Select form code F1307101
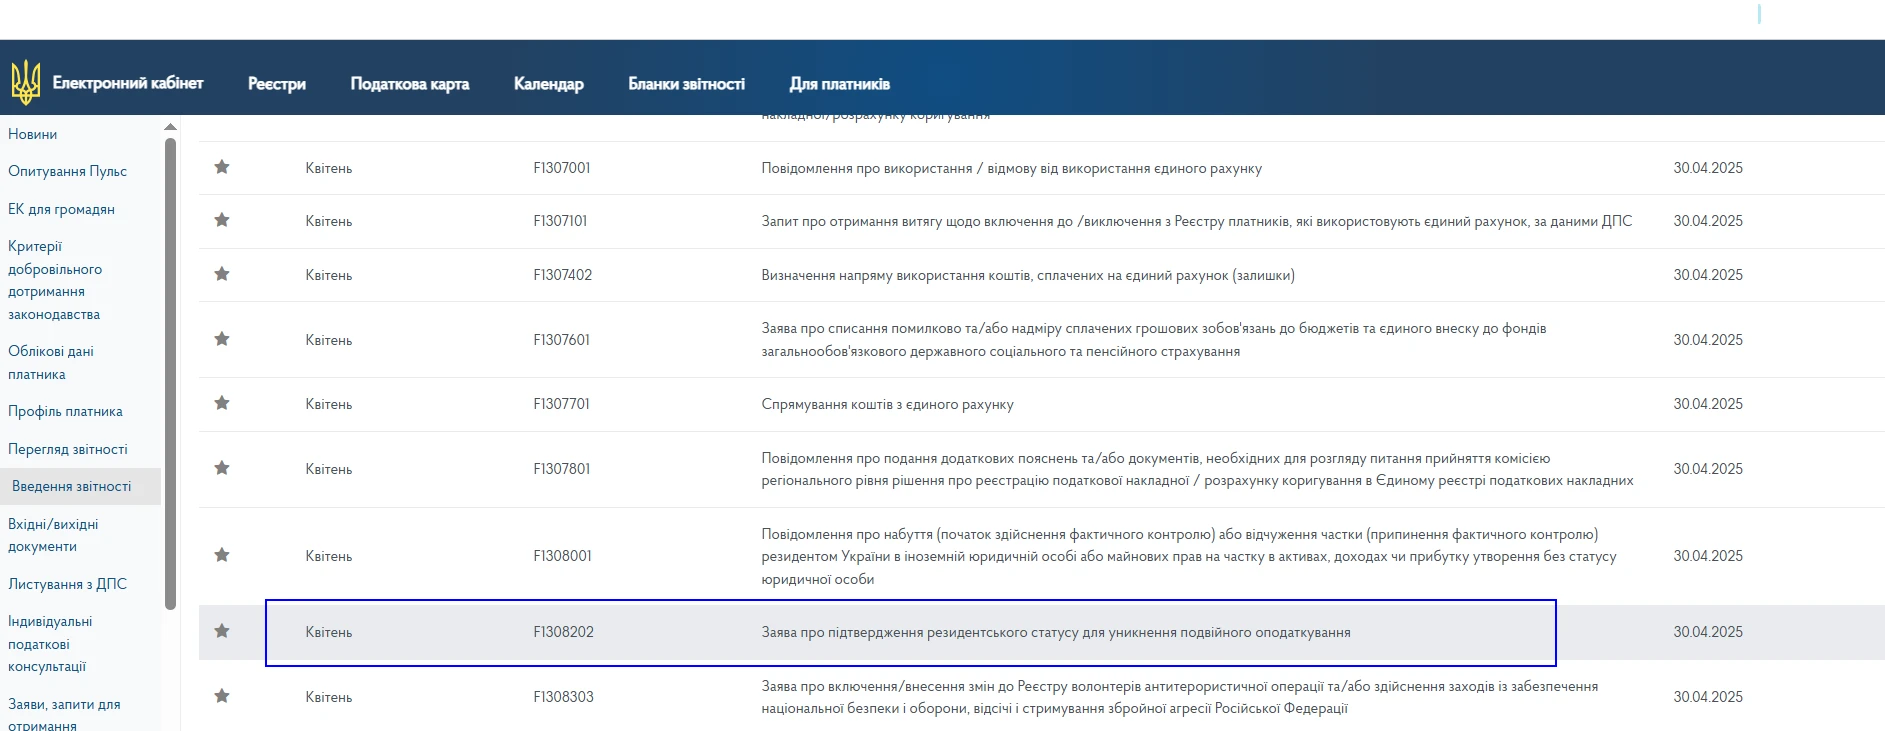The image size is (1885, 731). [x=560, y=221]
